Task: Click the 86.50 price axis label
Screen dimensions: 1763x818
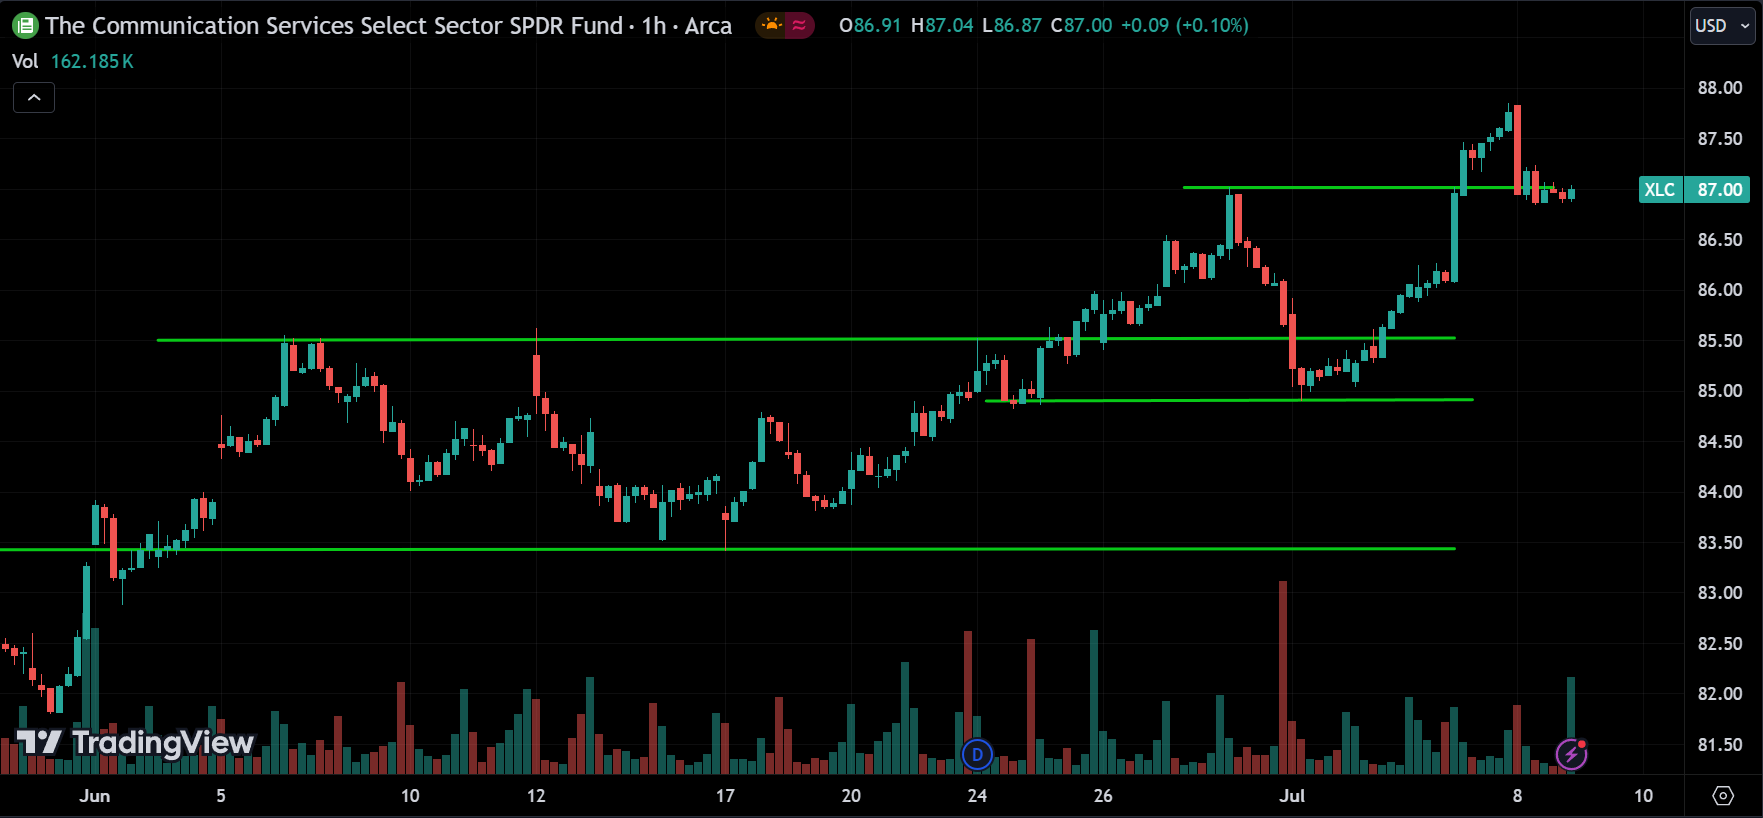Action: 1719,240
